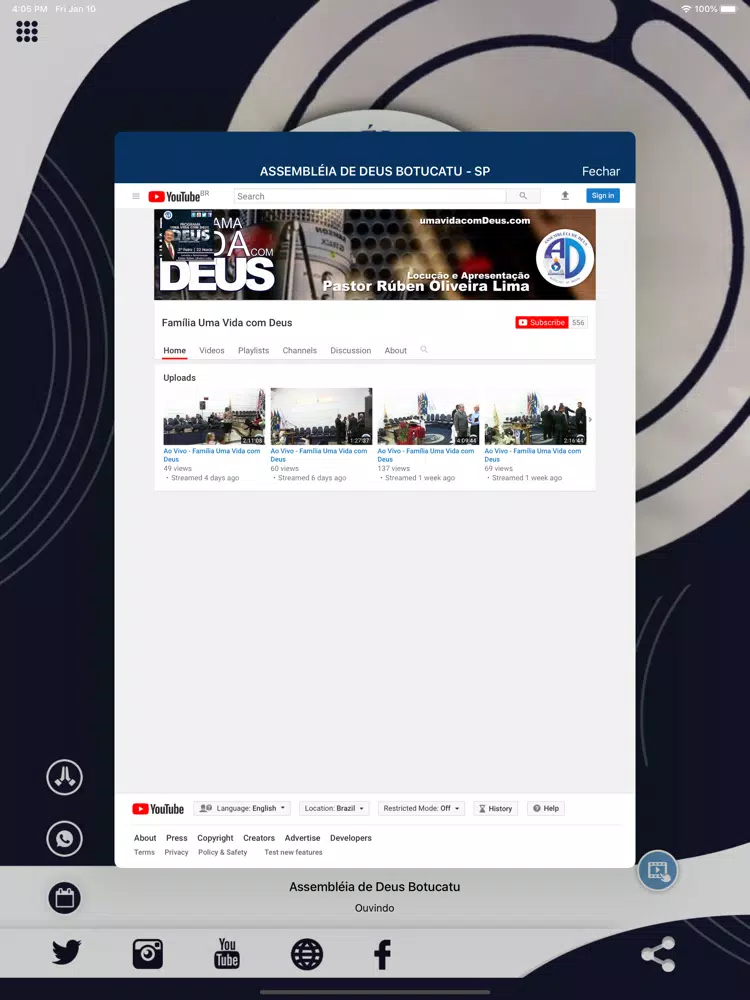Image resolution: width=750 pixels, height=1000 pixels.
Task: Expand the Location: Brazil dropdown
Action: click(334, 808)
